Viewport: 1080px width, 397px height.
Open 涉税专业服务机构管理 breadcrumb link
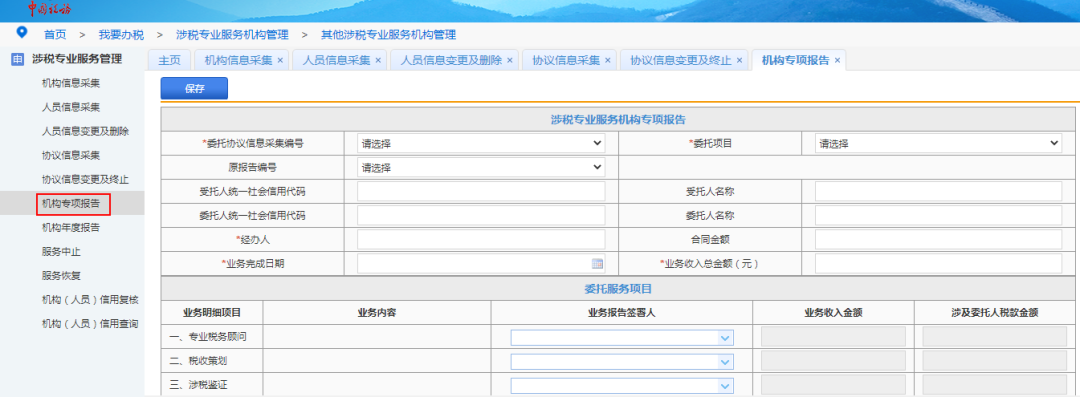[x=232, y=34]
